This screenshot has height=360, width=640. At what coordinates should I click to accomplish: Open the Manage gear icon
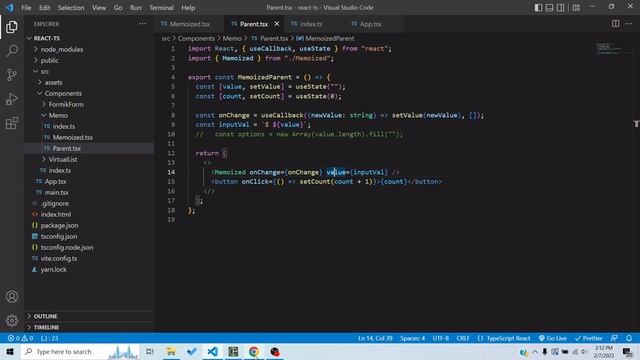tap(12, 320)
